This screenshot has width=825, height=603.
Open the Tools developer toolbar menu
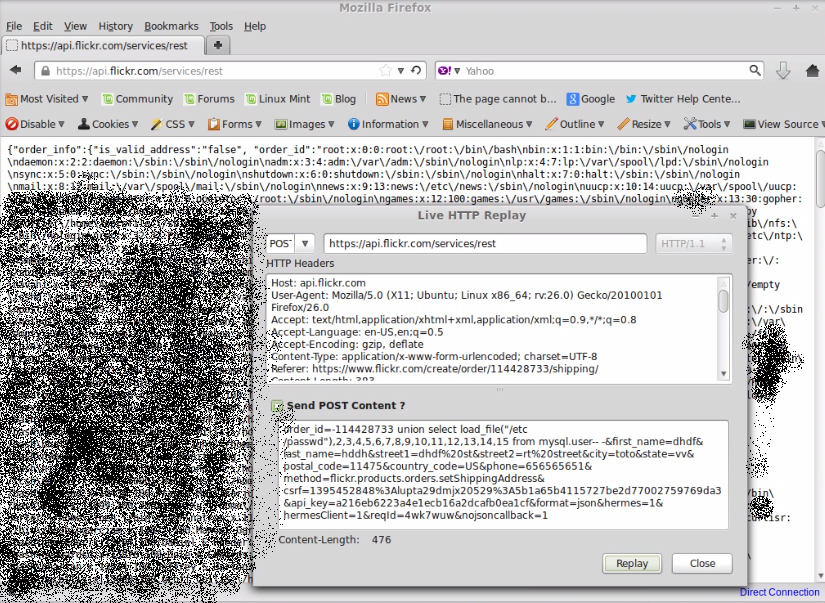[707, 124]
